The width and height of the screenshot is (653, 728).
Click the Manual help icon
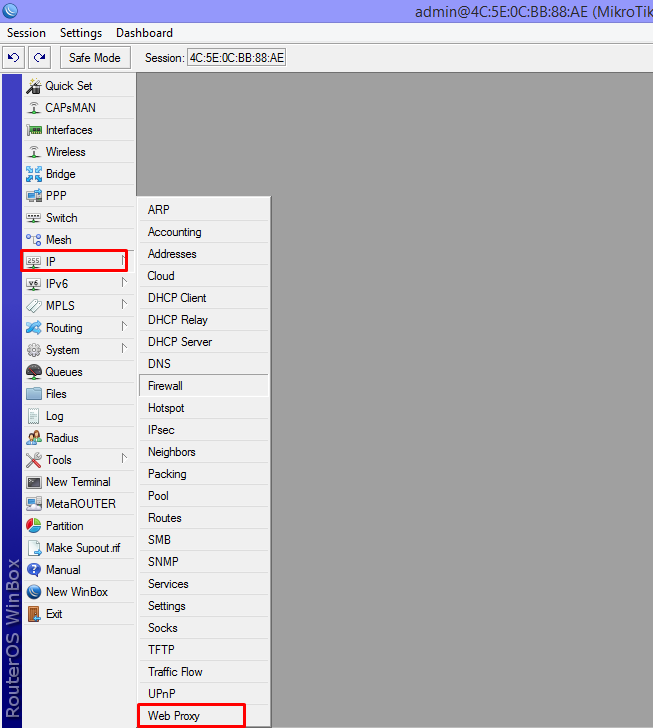pos(33,570)
